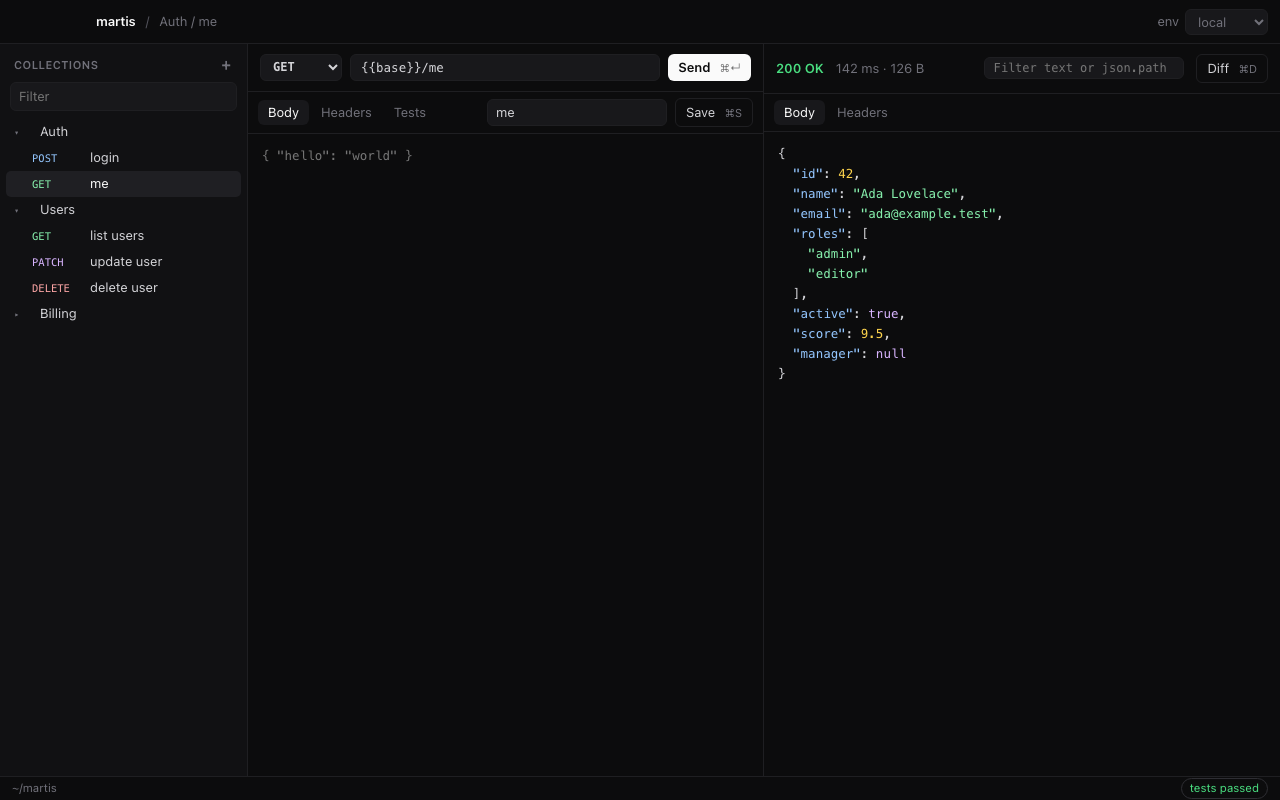Switch to request Headers tab

click(x=346, y=112)
